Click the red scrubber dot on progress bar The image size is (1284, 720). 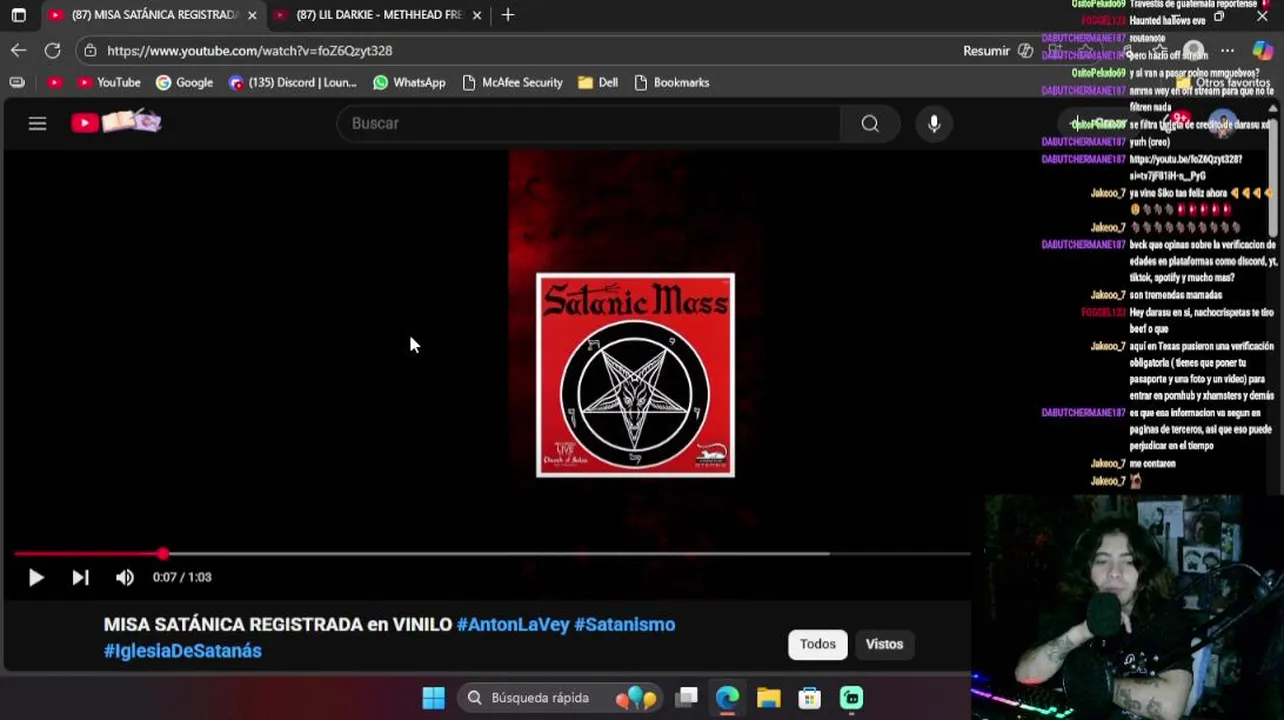[x=163, y=553]
